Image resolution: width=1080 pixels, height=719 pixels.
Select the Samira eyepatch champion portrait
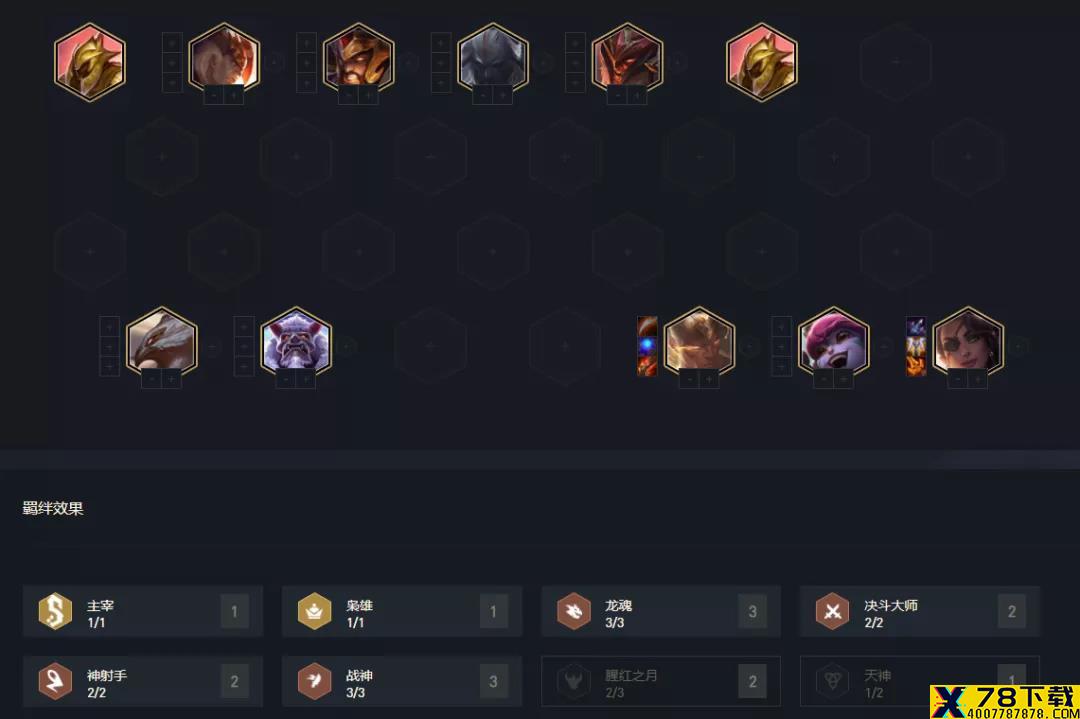pos(968,342)
